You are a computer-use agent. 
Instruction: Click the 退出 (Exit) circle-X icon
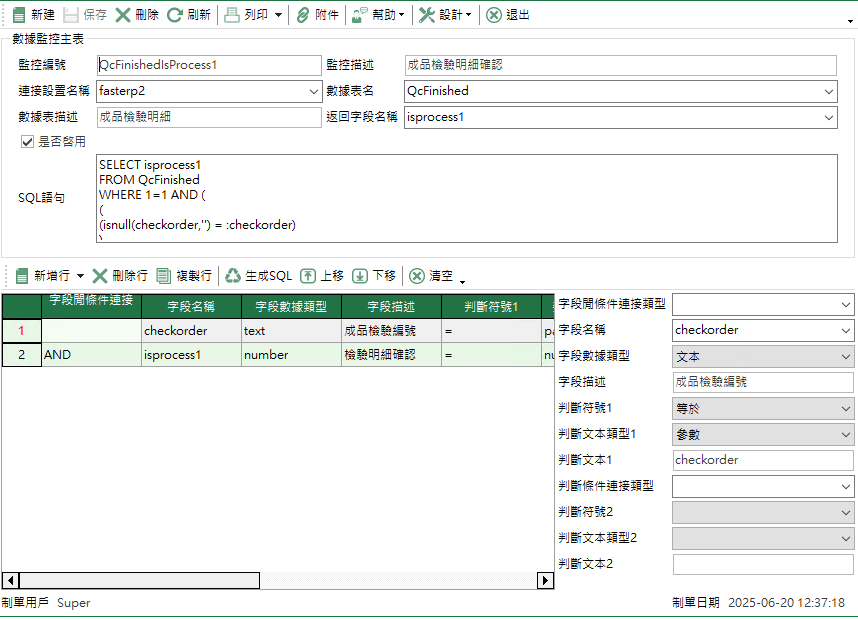tap(494, 15)
